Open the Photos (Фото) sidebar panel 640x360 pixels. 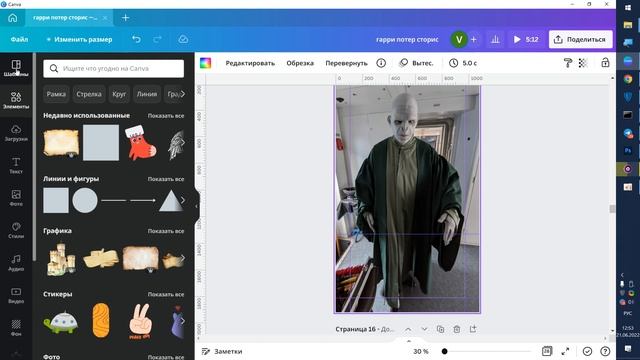pyautogui.click(x=16, y=198)
